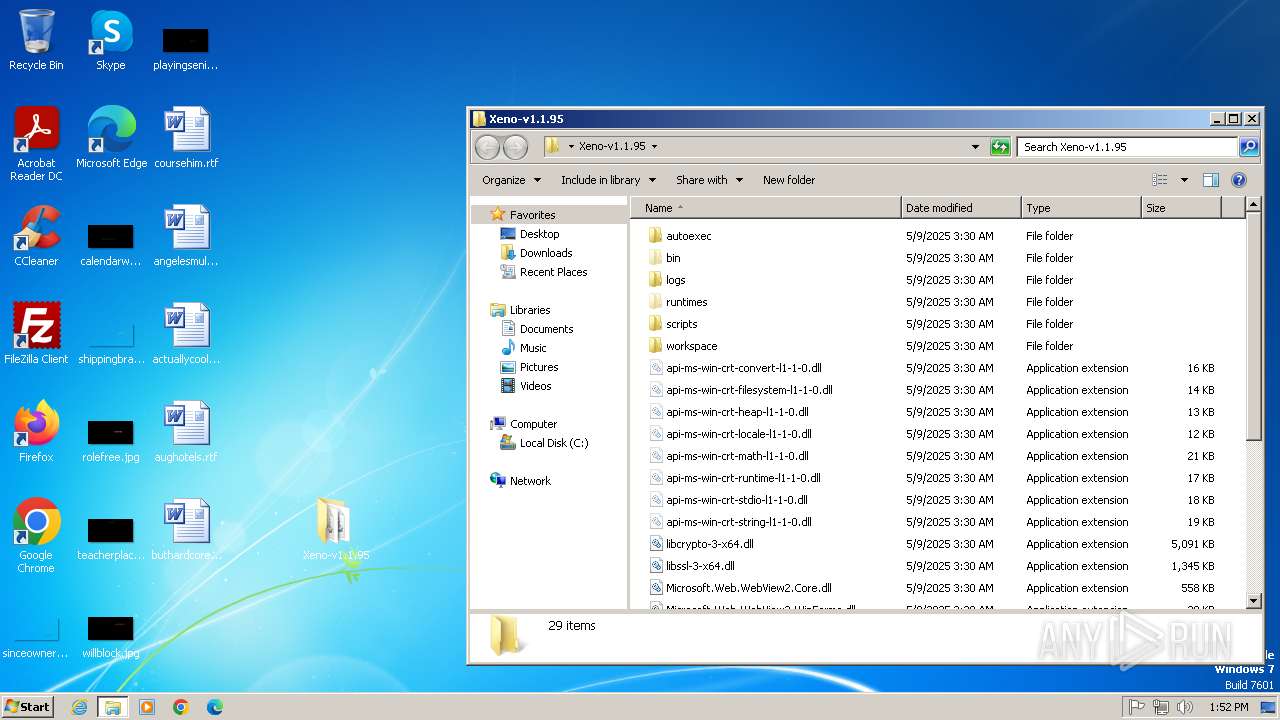This screenshot has height=720, width=1280.
Task: Expand address bar history dropdown
Action: 976,147
